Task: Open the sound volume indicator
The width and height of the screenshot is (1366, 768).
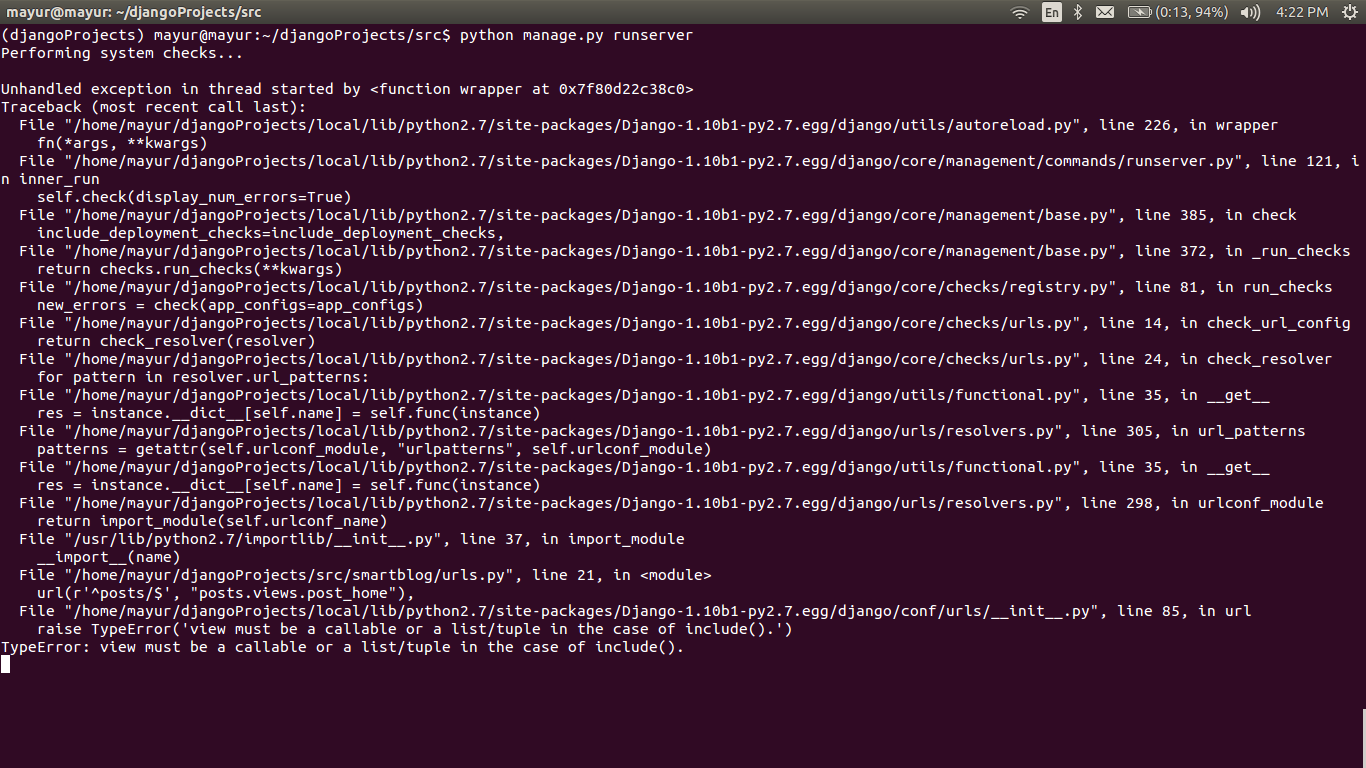Action: coord(1250,12)
